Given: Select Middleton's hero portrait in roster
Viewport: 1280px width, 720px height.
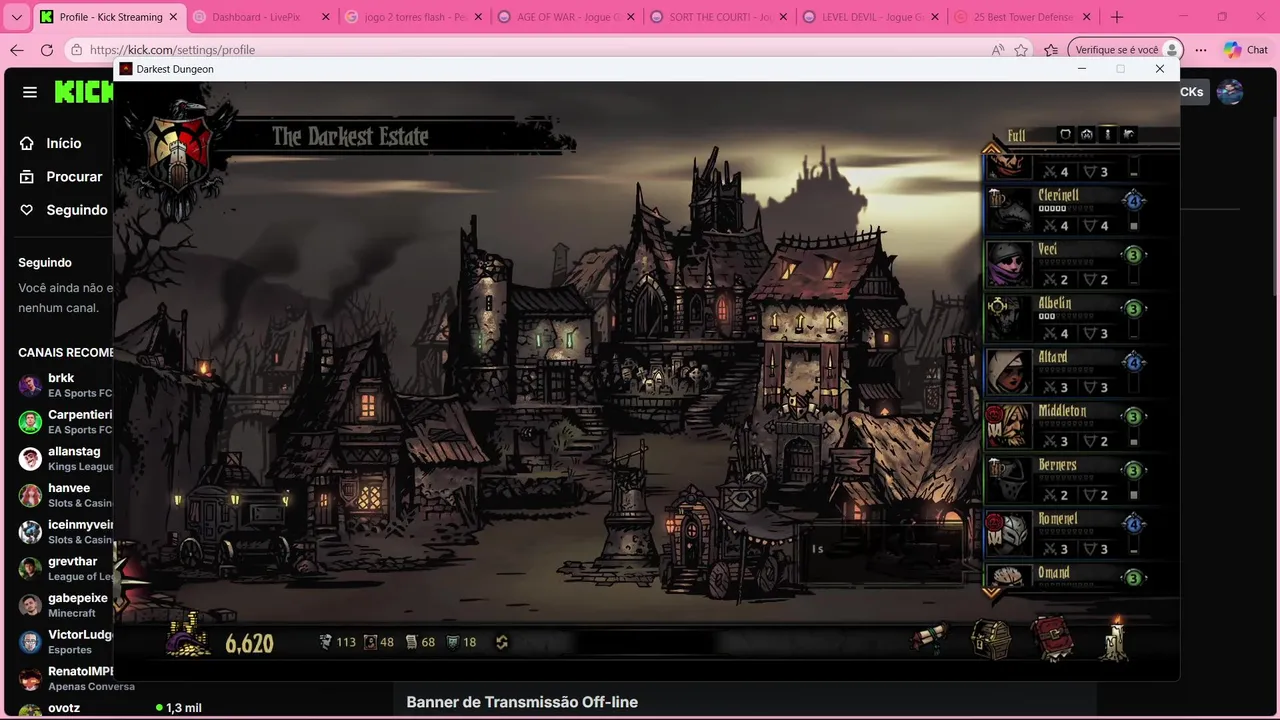Looking at the screenshot, I should tap(1009, 426).
